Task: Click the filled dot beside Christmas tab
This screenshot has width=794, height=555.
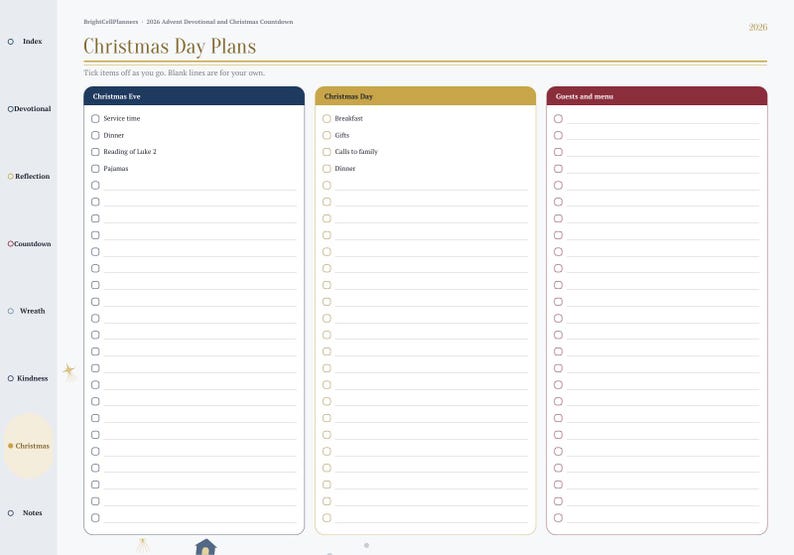Action: coord(11,446)
